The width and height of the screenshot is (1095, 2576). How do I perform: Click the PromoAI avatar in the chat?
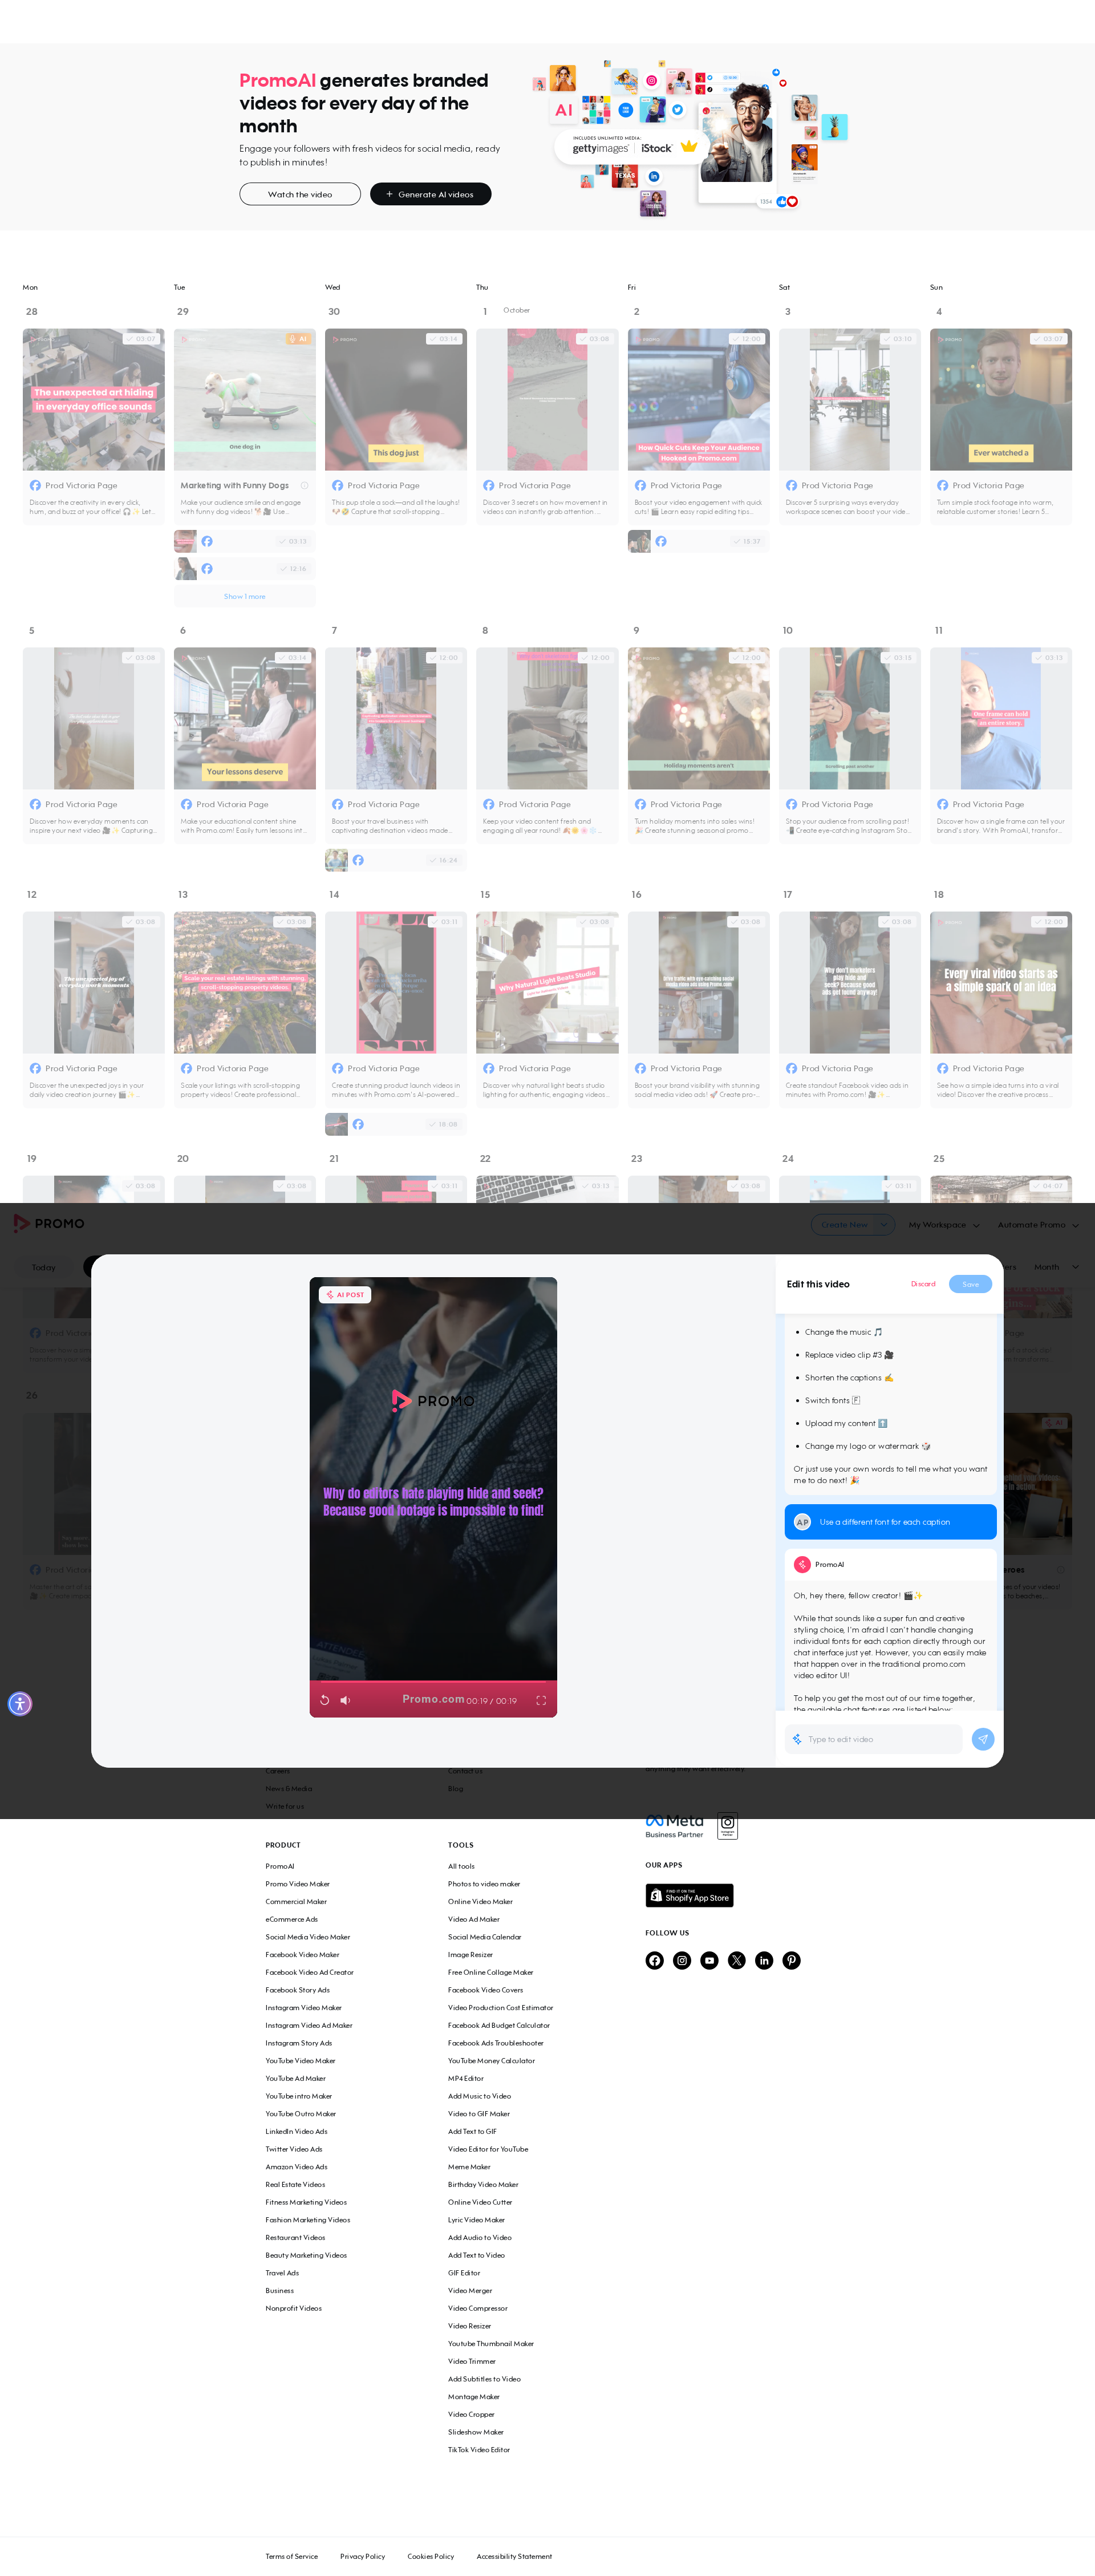802,1564
